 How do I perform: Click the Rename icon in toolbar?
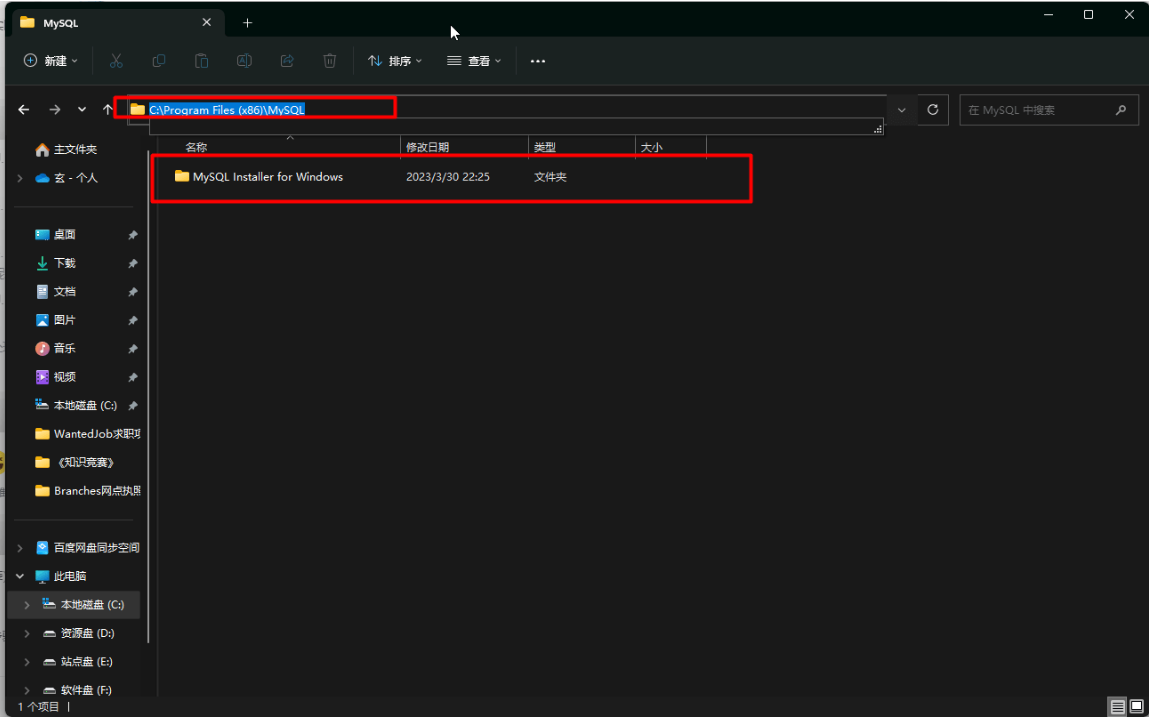click(244, 61)
